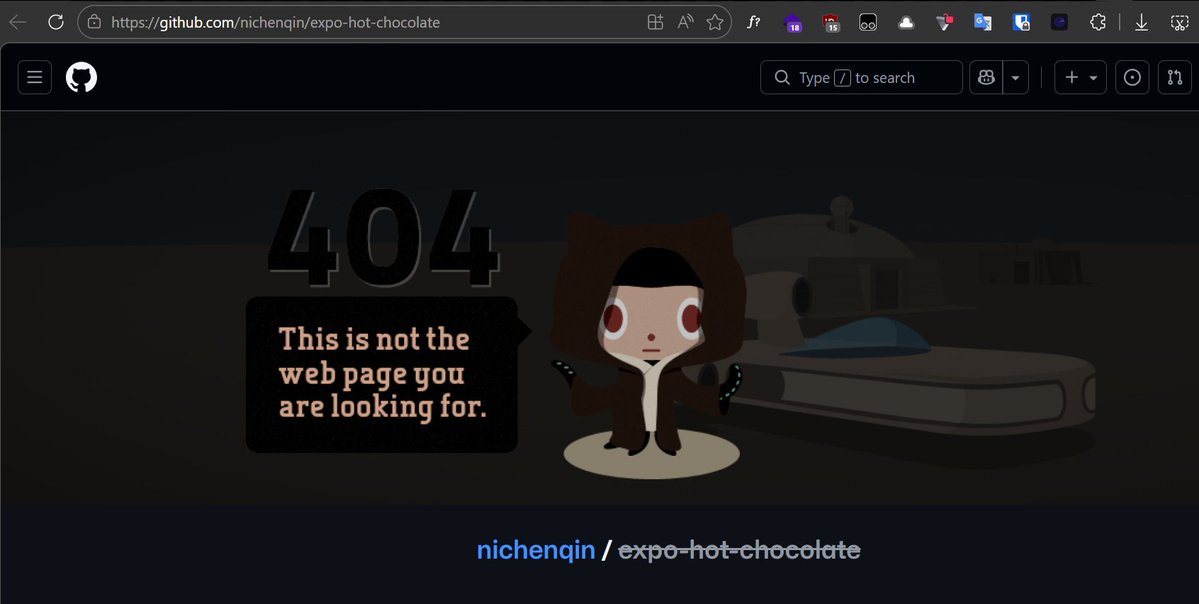Click the github.com URL in the address bar
1199x604 pixels.
(x=275, y=22)
